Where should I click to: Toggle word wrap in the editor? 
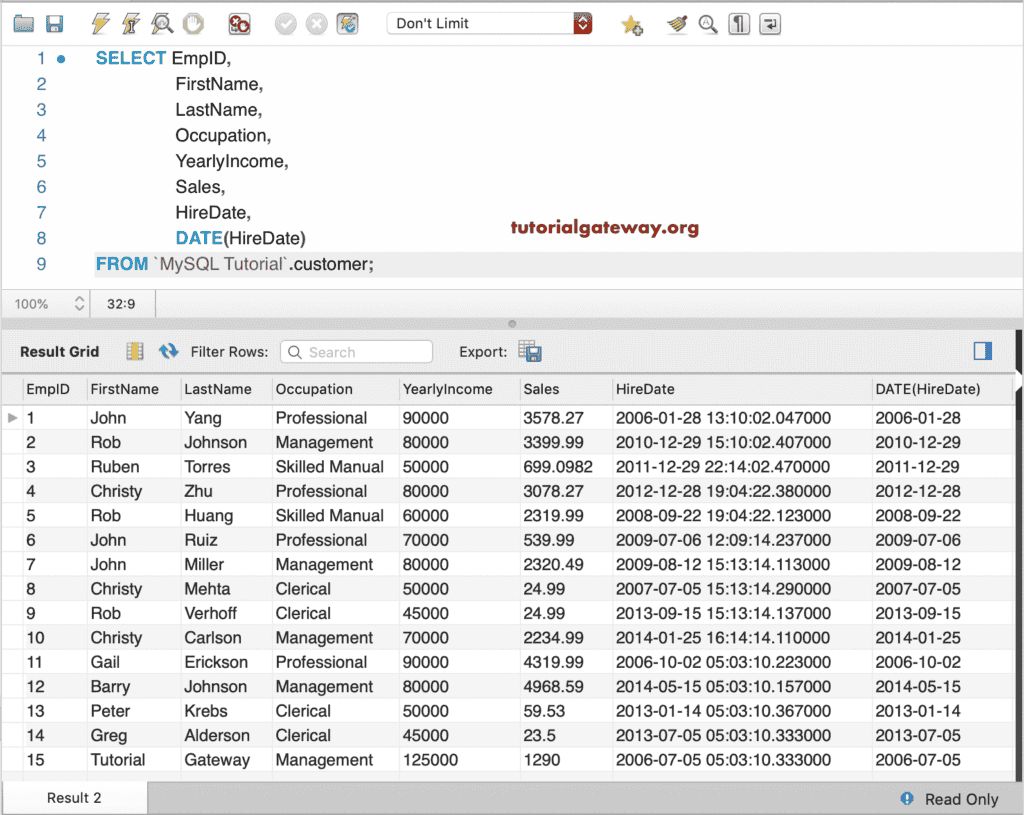coord(769,22)
